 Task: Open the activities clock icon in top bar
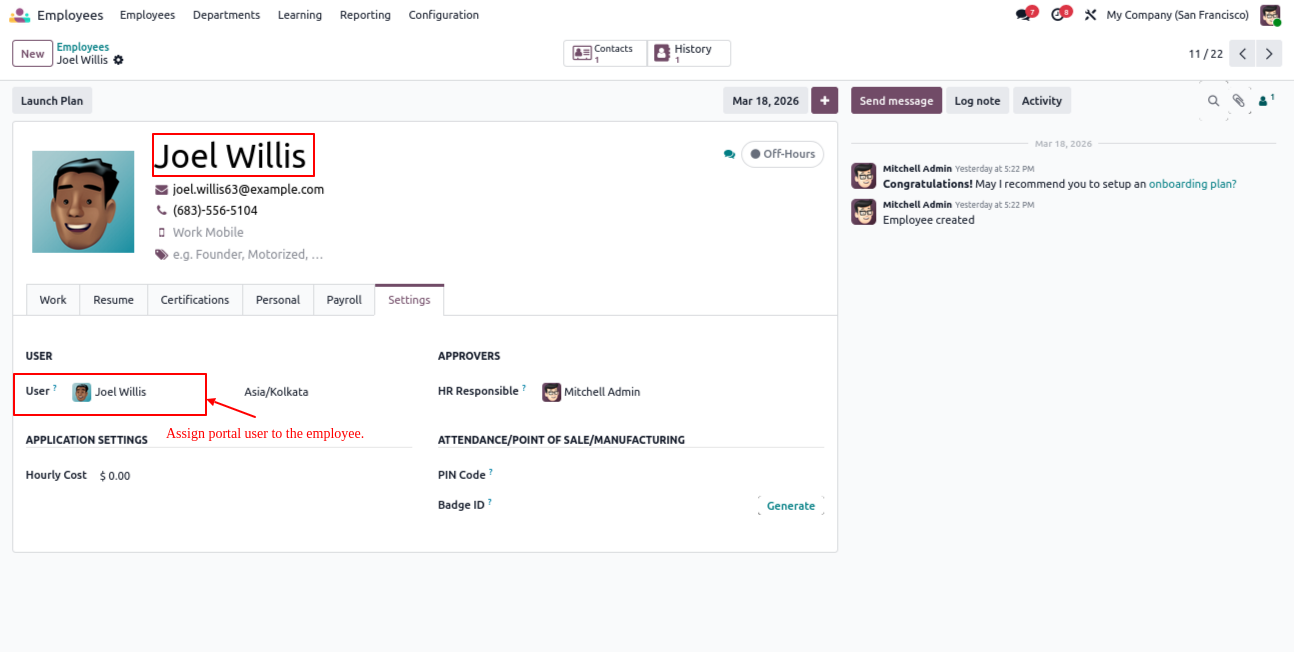[1058, 15]
